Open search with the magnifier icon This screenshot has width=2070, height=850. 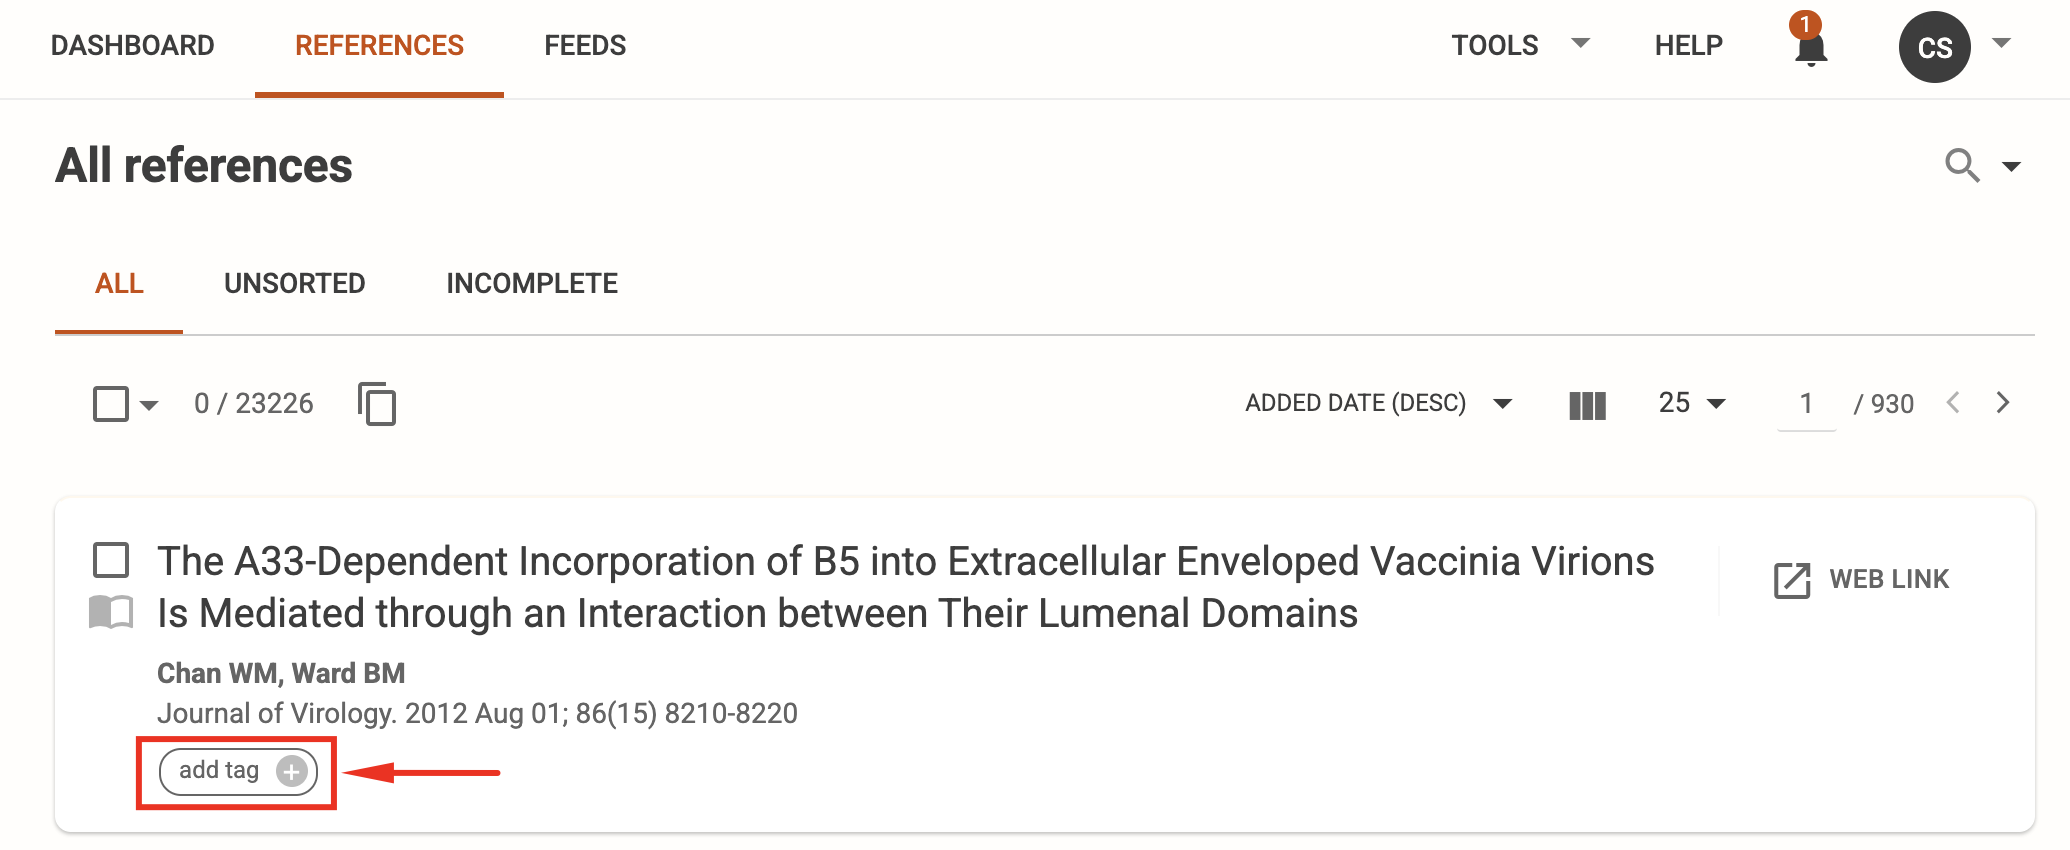1962,166
